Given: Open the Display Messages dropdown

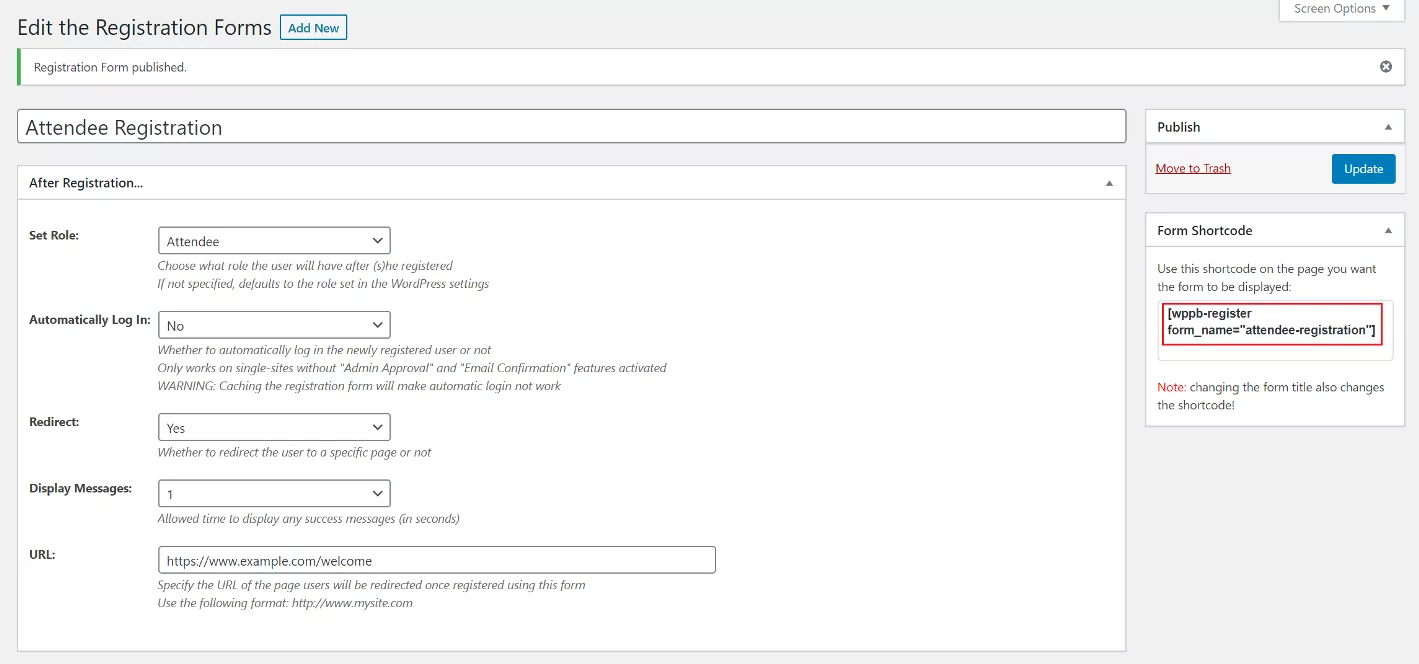Looking at the screenshot, I should point(274,494).
